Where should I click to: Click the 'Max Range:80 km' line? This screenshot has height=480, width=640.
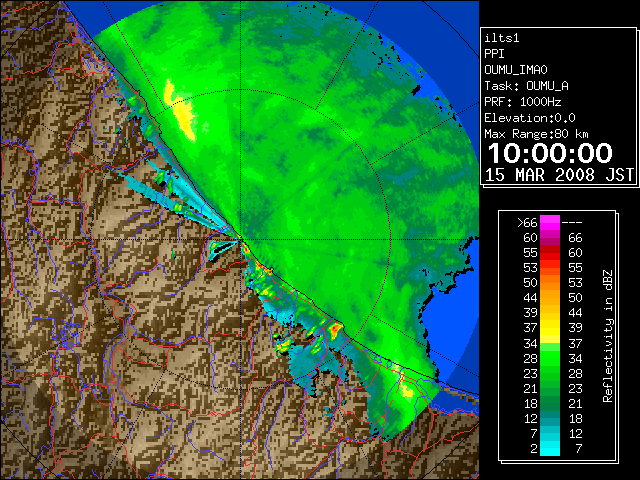point(536,134)
